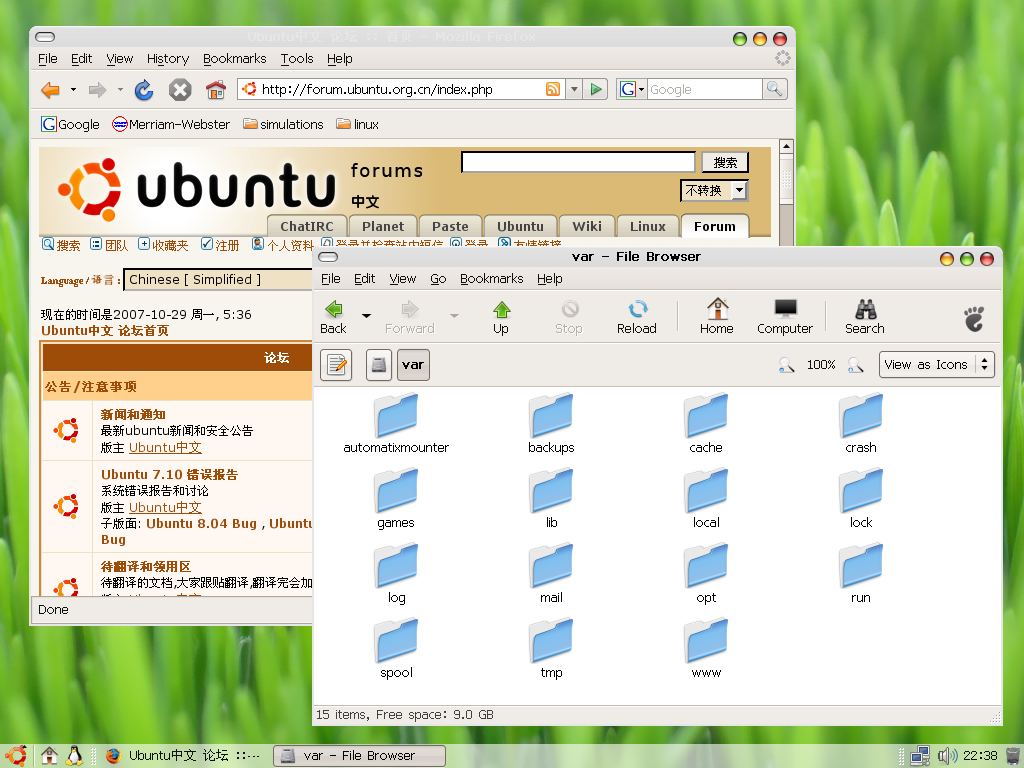Open the Chinese Simplified language dropdown
Viewport: 1024px width, 768px height.
click(x=218, y=280)
